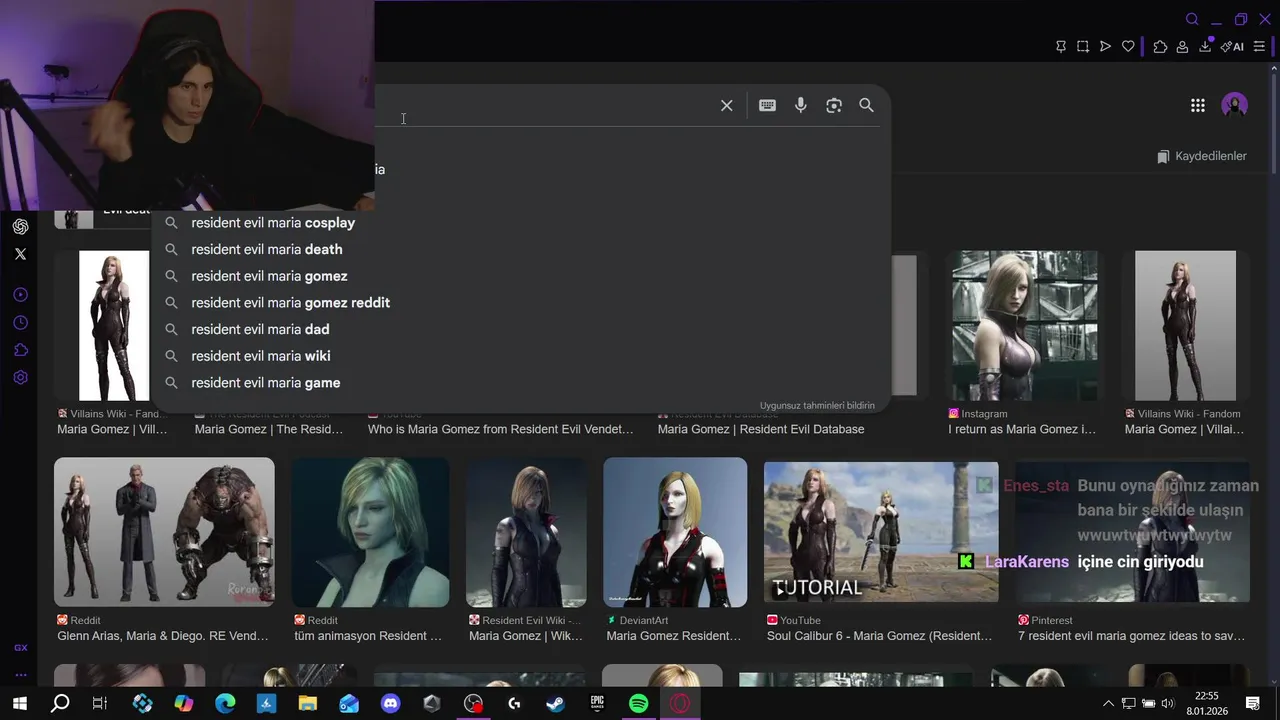Open Kaydedilenler saved items
This screenshot has width=1280, height=720.
1202,156
